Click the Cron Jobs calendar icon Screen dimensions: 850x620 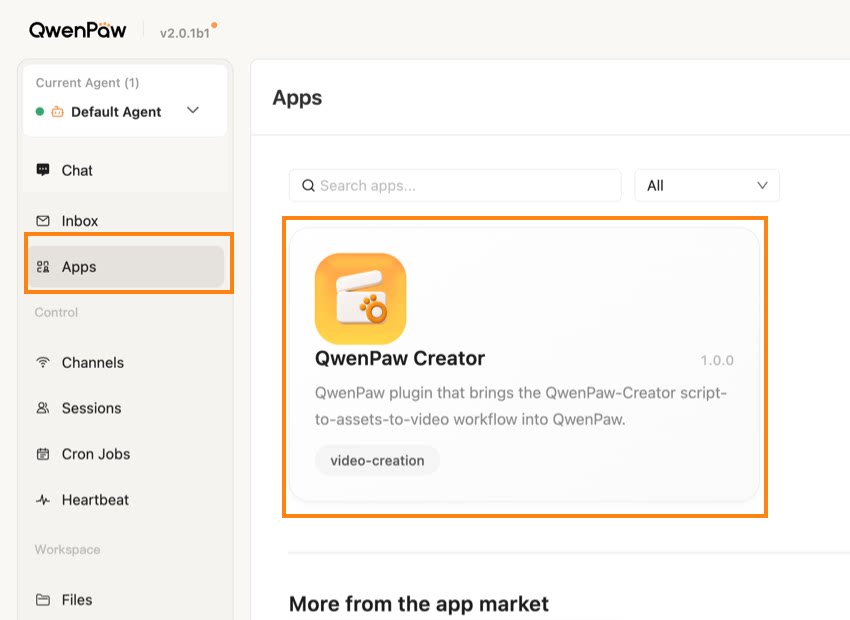pos(43,454)
